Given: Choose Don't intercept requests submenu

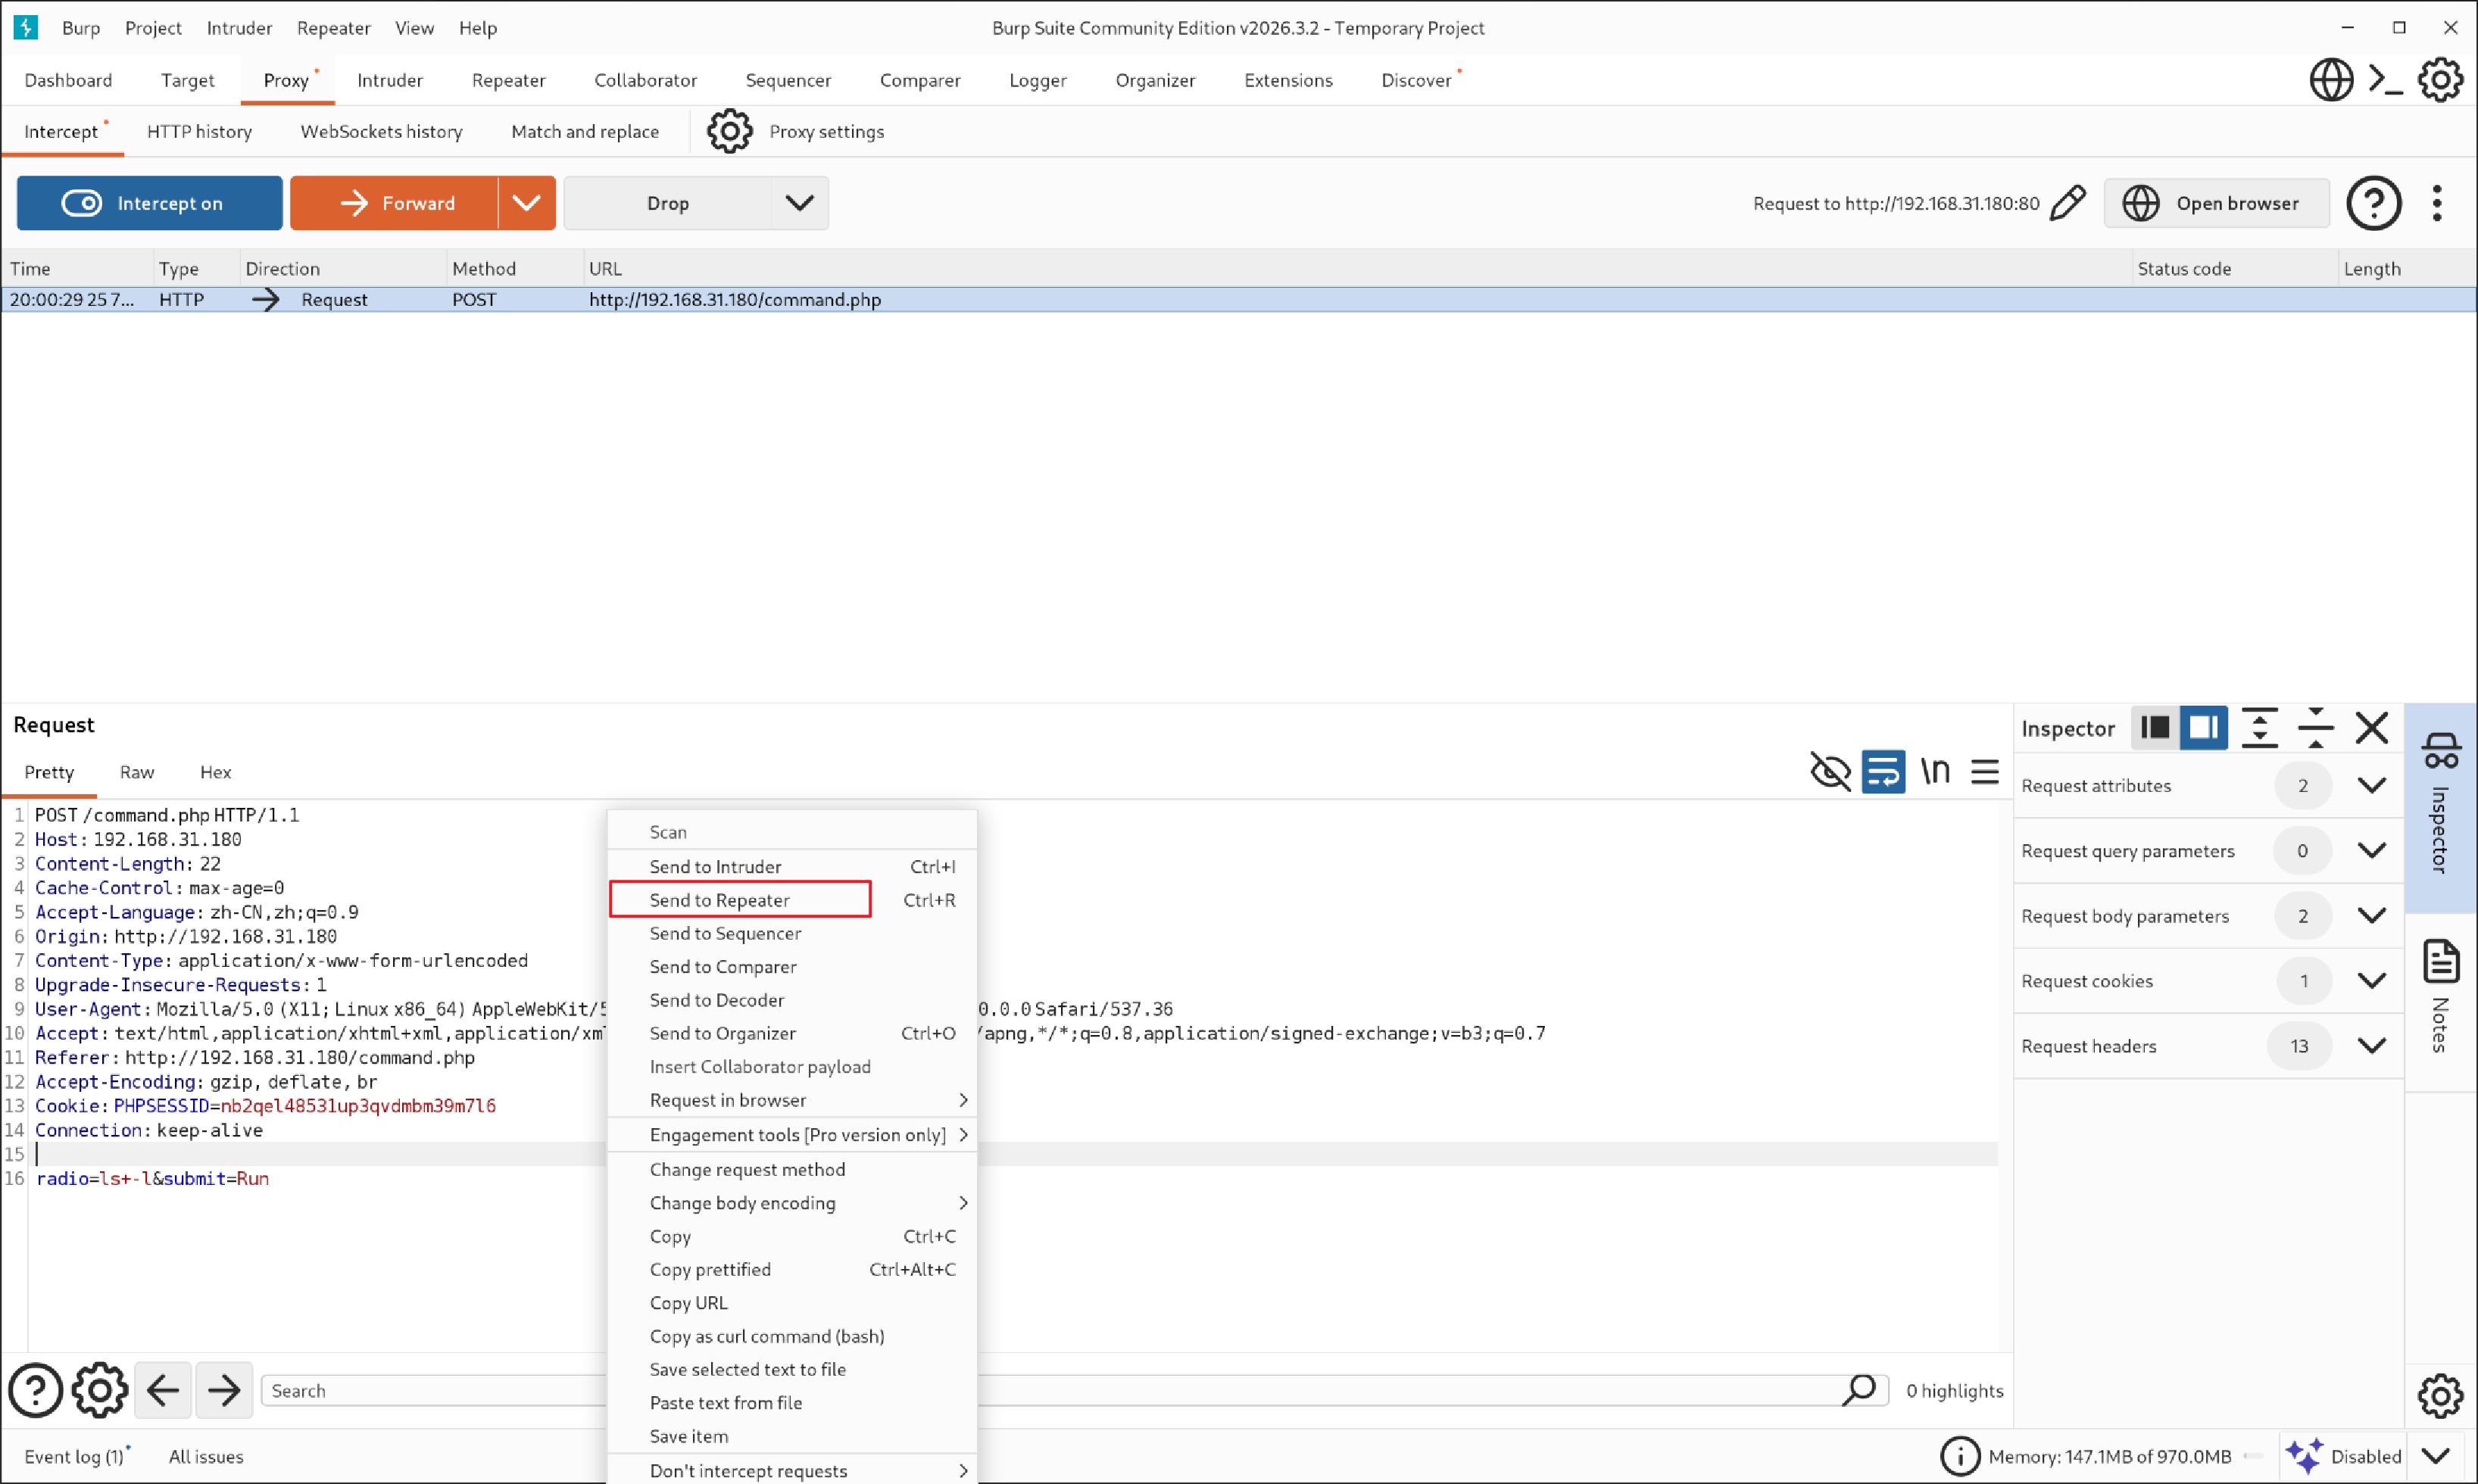Looking at the screenshot, I should 792,1470.
